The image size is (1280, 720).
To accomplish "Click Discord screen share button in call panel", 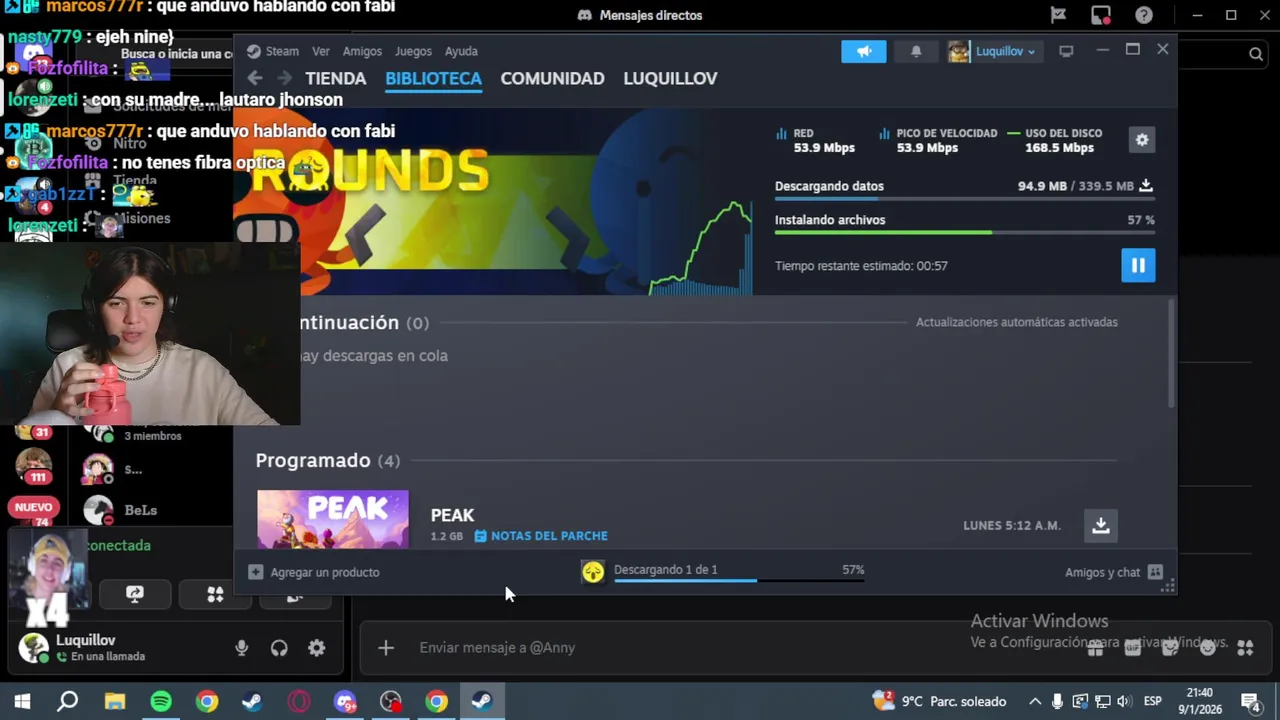I will point(134,594).
